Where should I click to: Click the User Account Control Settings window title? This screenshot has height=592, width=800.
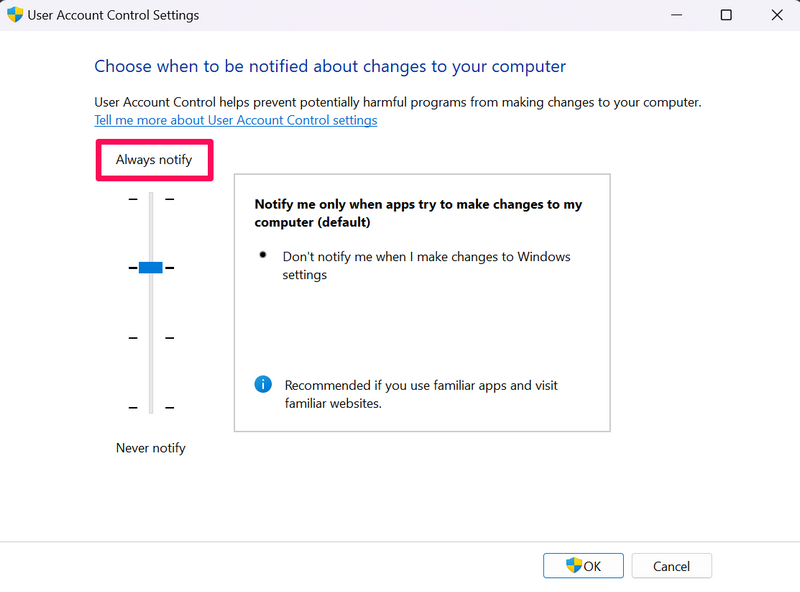[113, 15]
